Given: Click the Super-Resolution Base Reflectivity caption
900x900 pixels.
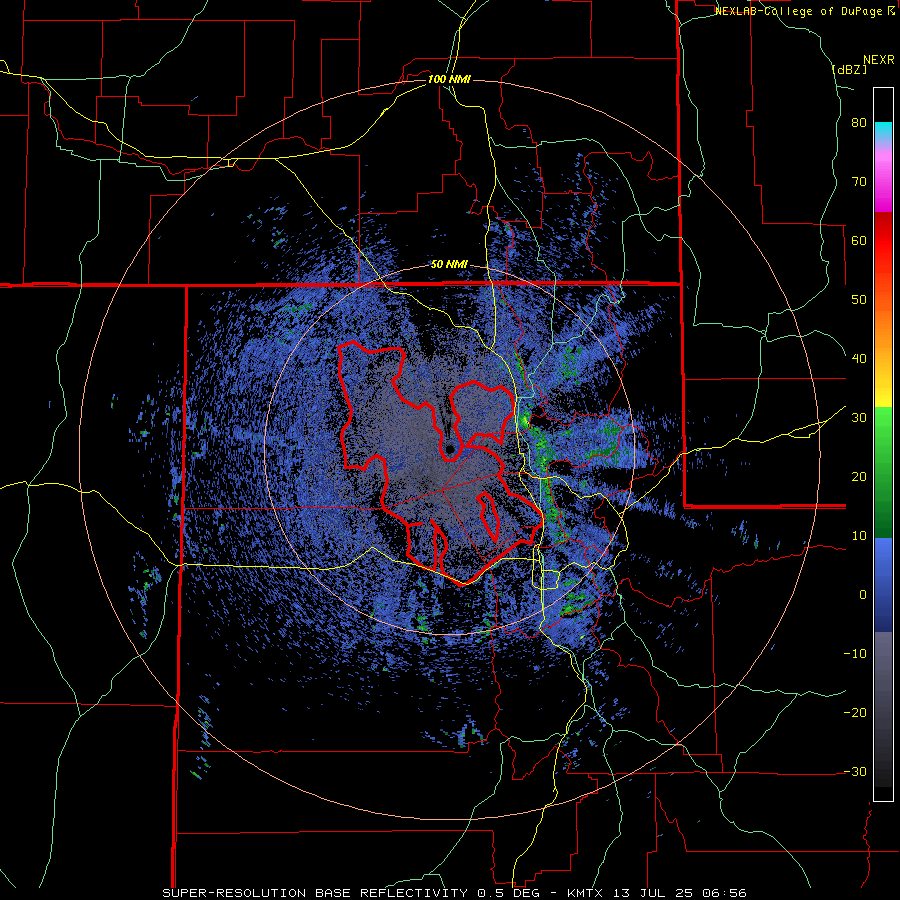Looking at the screenshot, I should 454,893.
